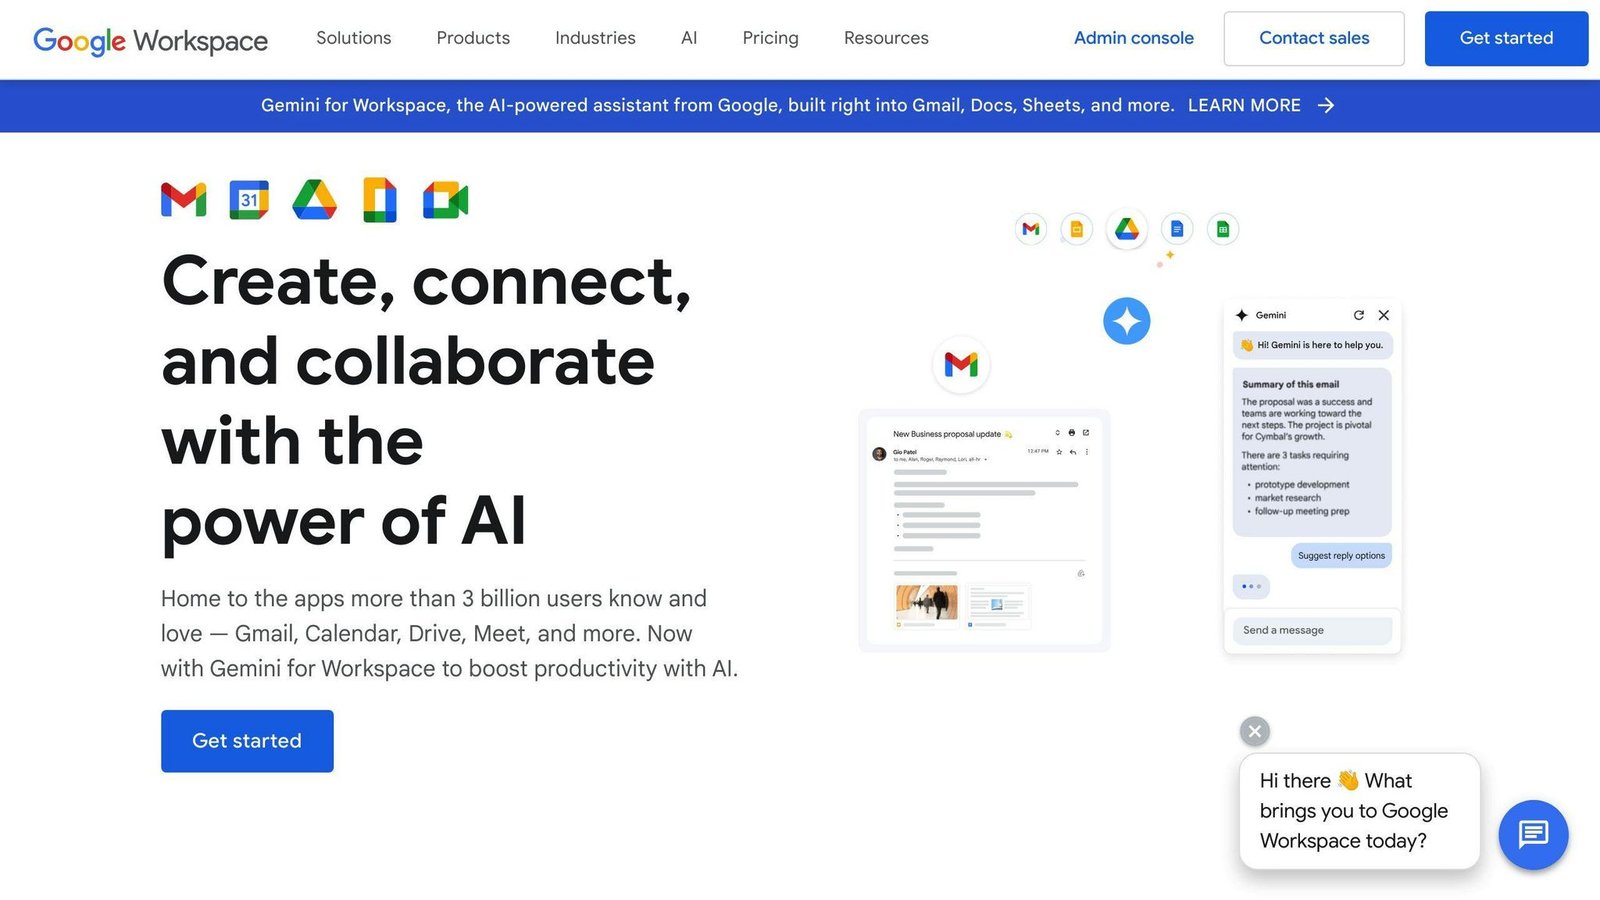Click the small Gmail icon beside the Slides icon
Image resolution: width=1600 pixels, height=900 pixels.
tap(1031, 229)
